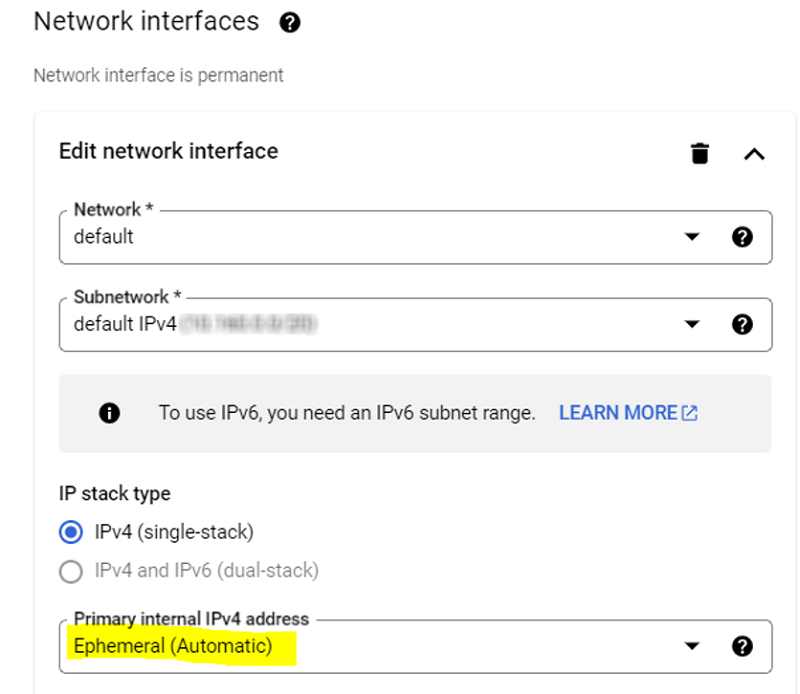This screenshot has height=694, width=800.
Task: Follow the LEARN MORE link
Action: [x=618, y=413]
